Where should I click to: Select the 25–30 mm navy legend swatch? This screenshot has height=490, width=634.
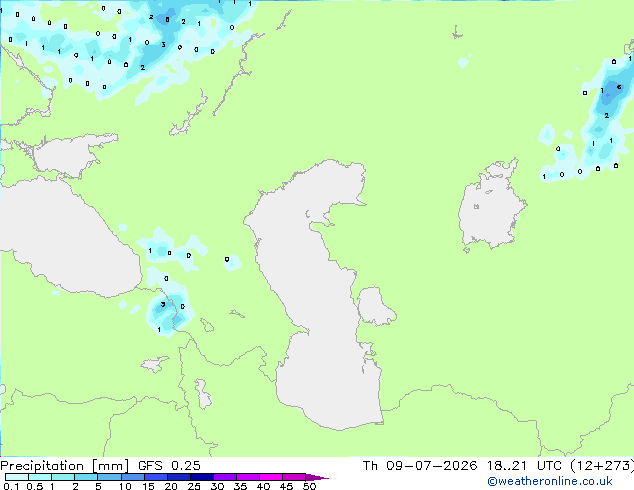(202, 477)
